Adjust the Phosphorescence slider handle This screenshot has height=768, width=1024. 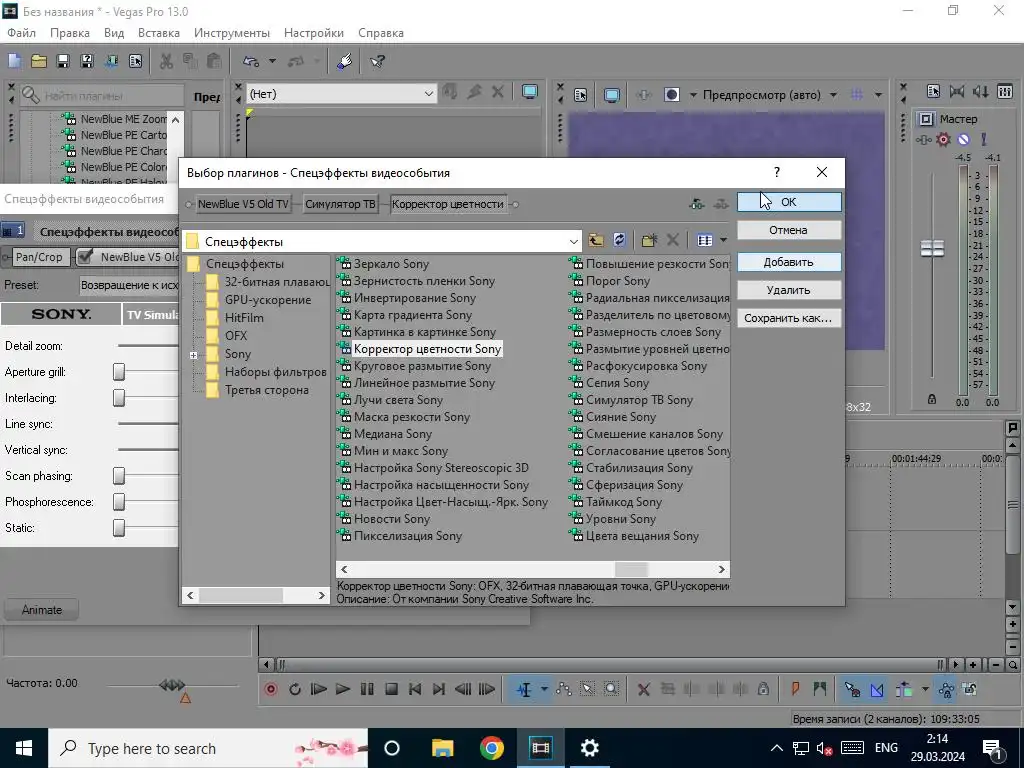pos(119,502)
